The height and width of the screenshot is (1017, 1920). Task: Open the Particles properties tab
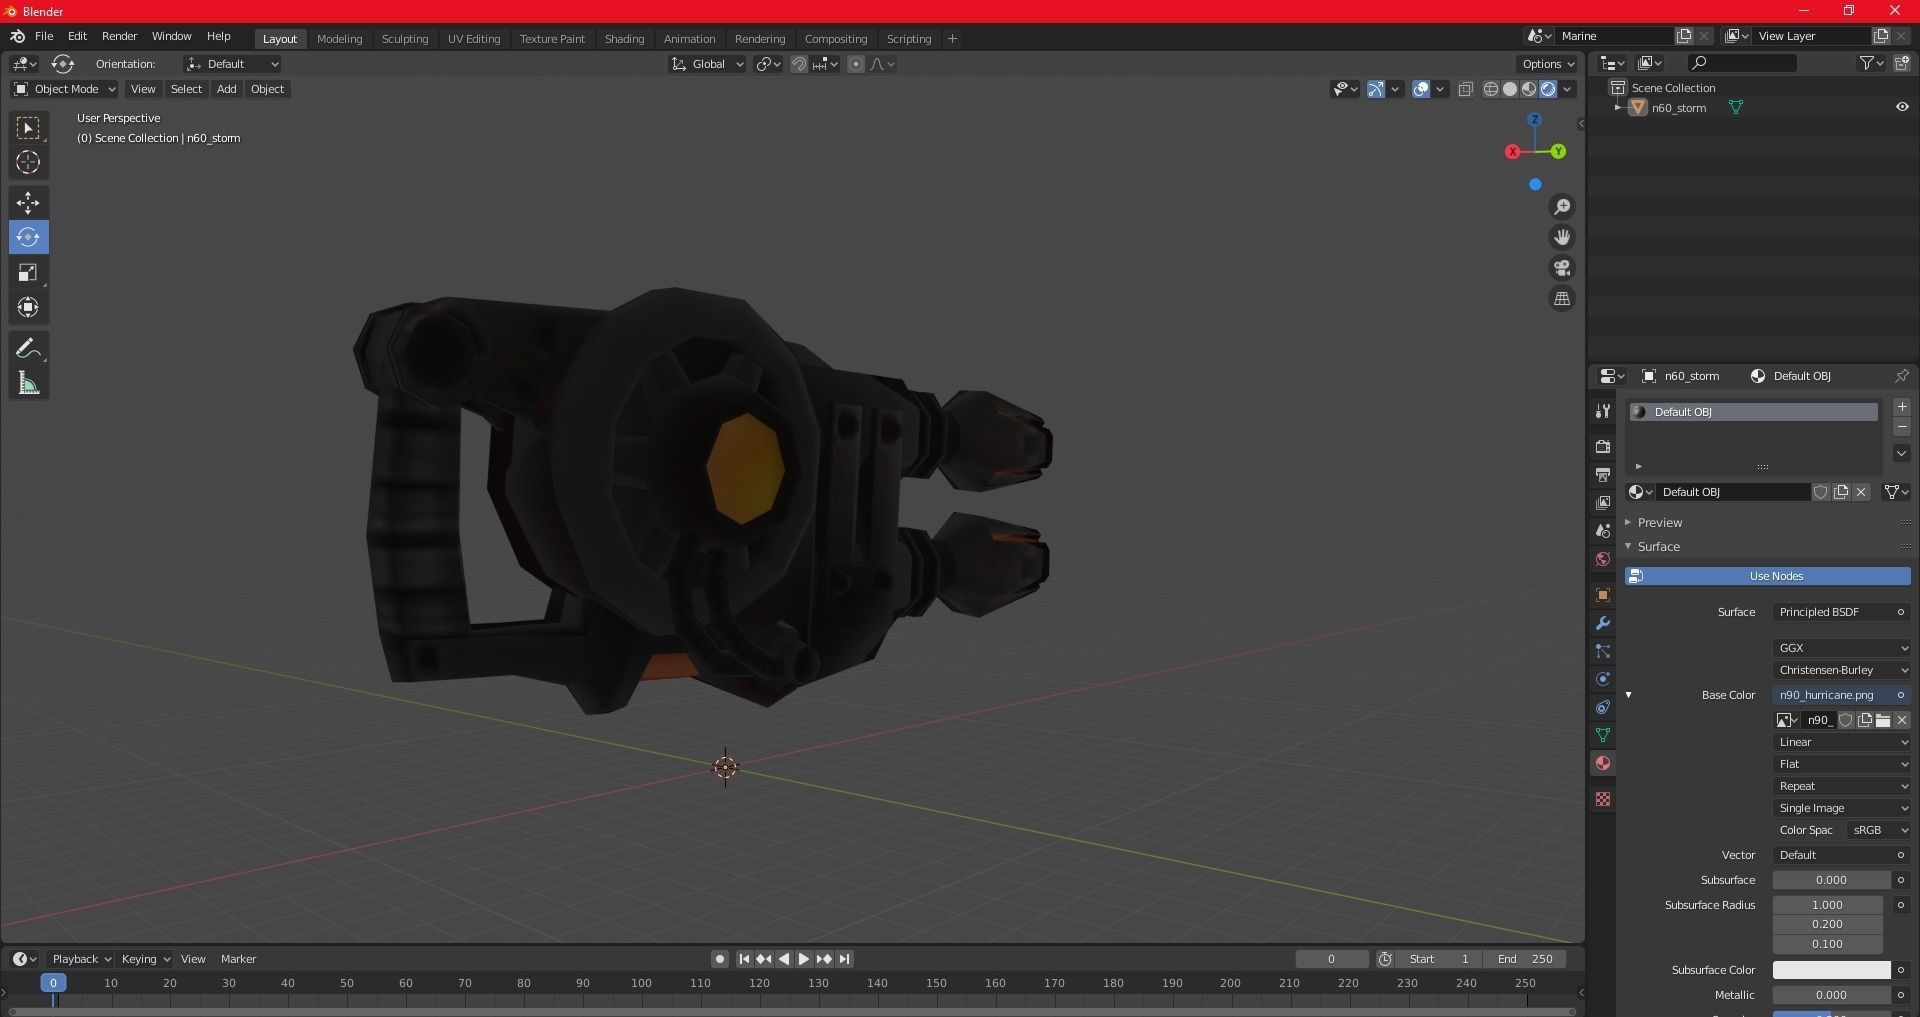[1603, 651]
